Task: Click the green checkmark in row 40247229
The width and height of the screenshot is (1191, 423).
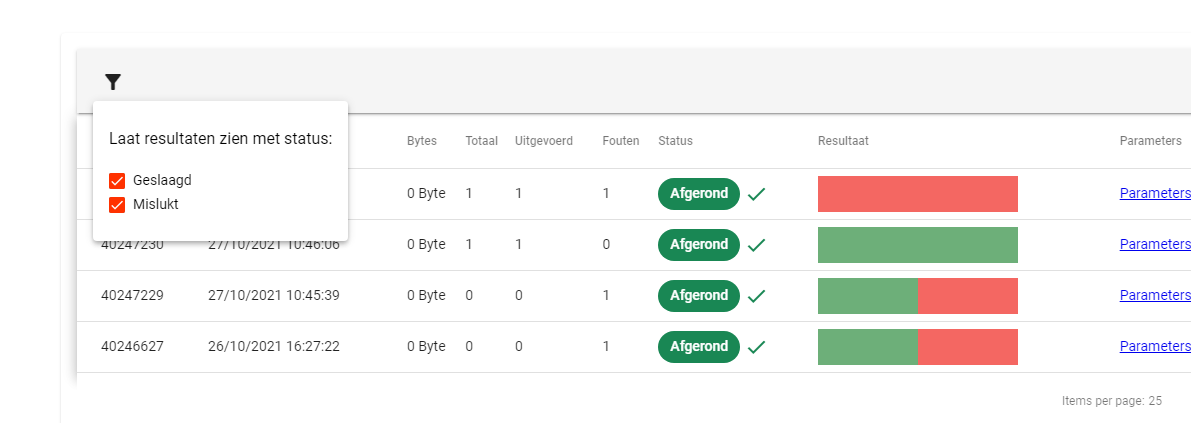Action: (x=756, y=296)
